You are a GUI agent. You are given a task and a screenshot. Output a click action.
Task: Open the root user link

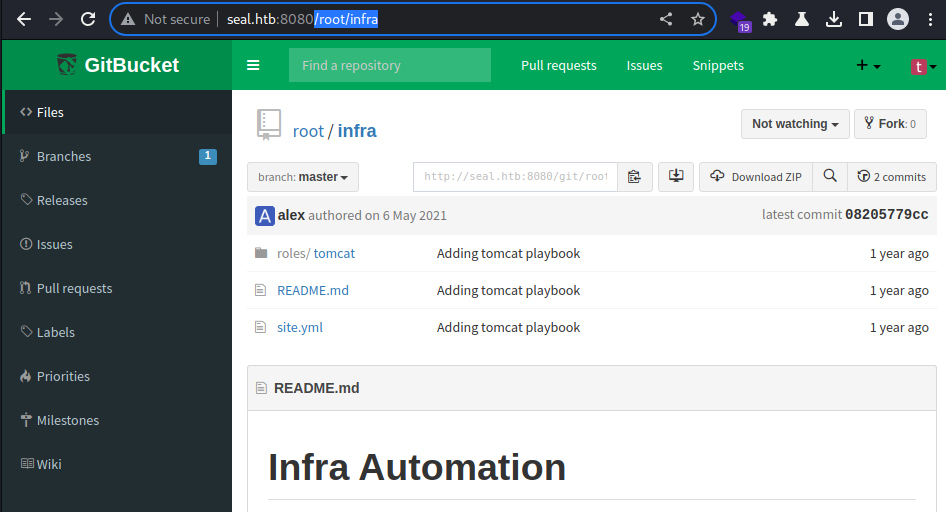pyautogui.click(x=308, y=131)
